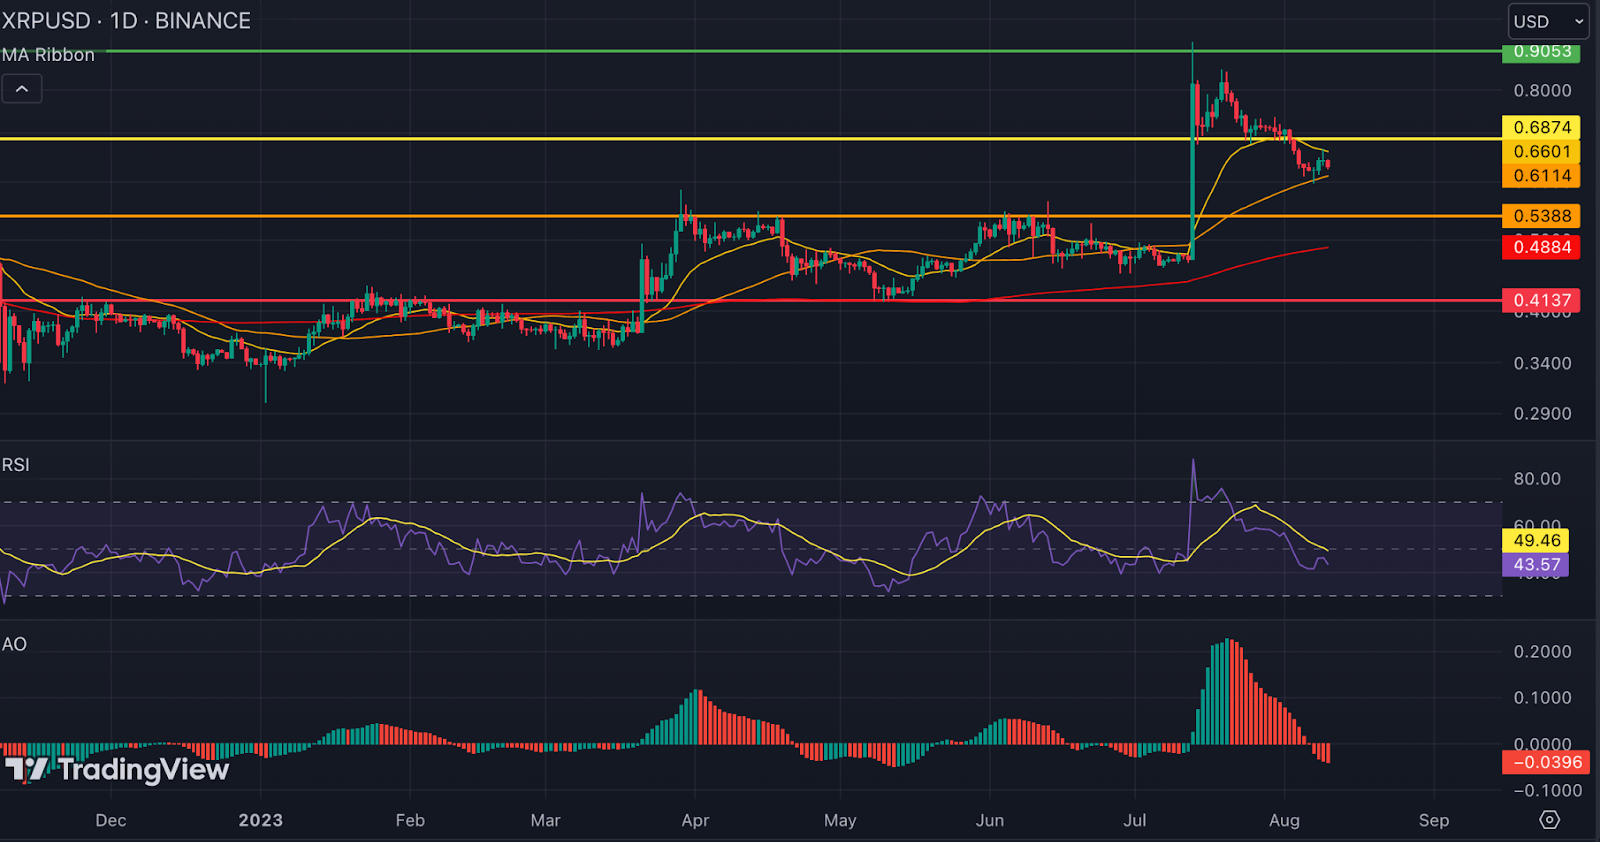This screenshot has width=1600, height=842.
Task: Click the May label on time axis
Action: point(840,820)
